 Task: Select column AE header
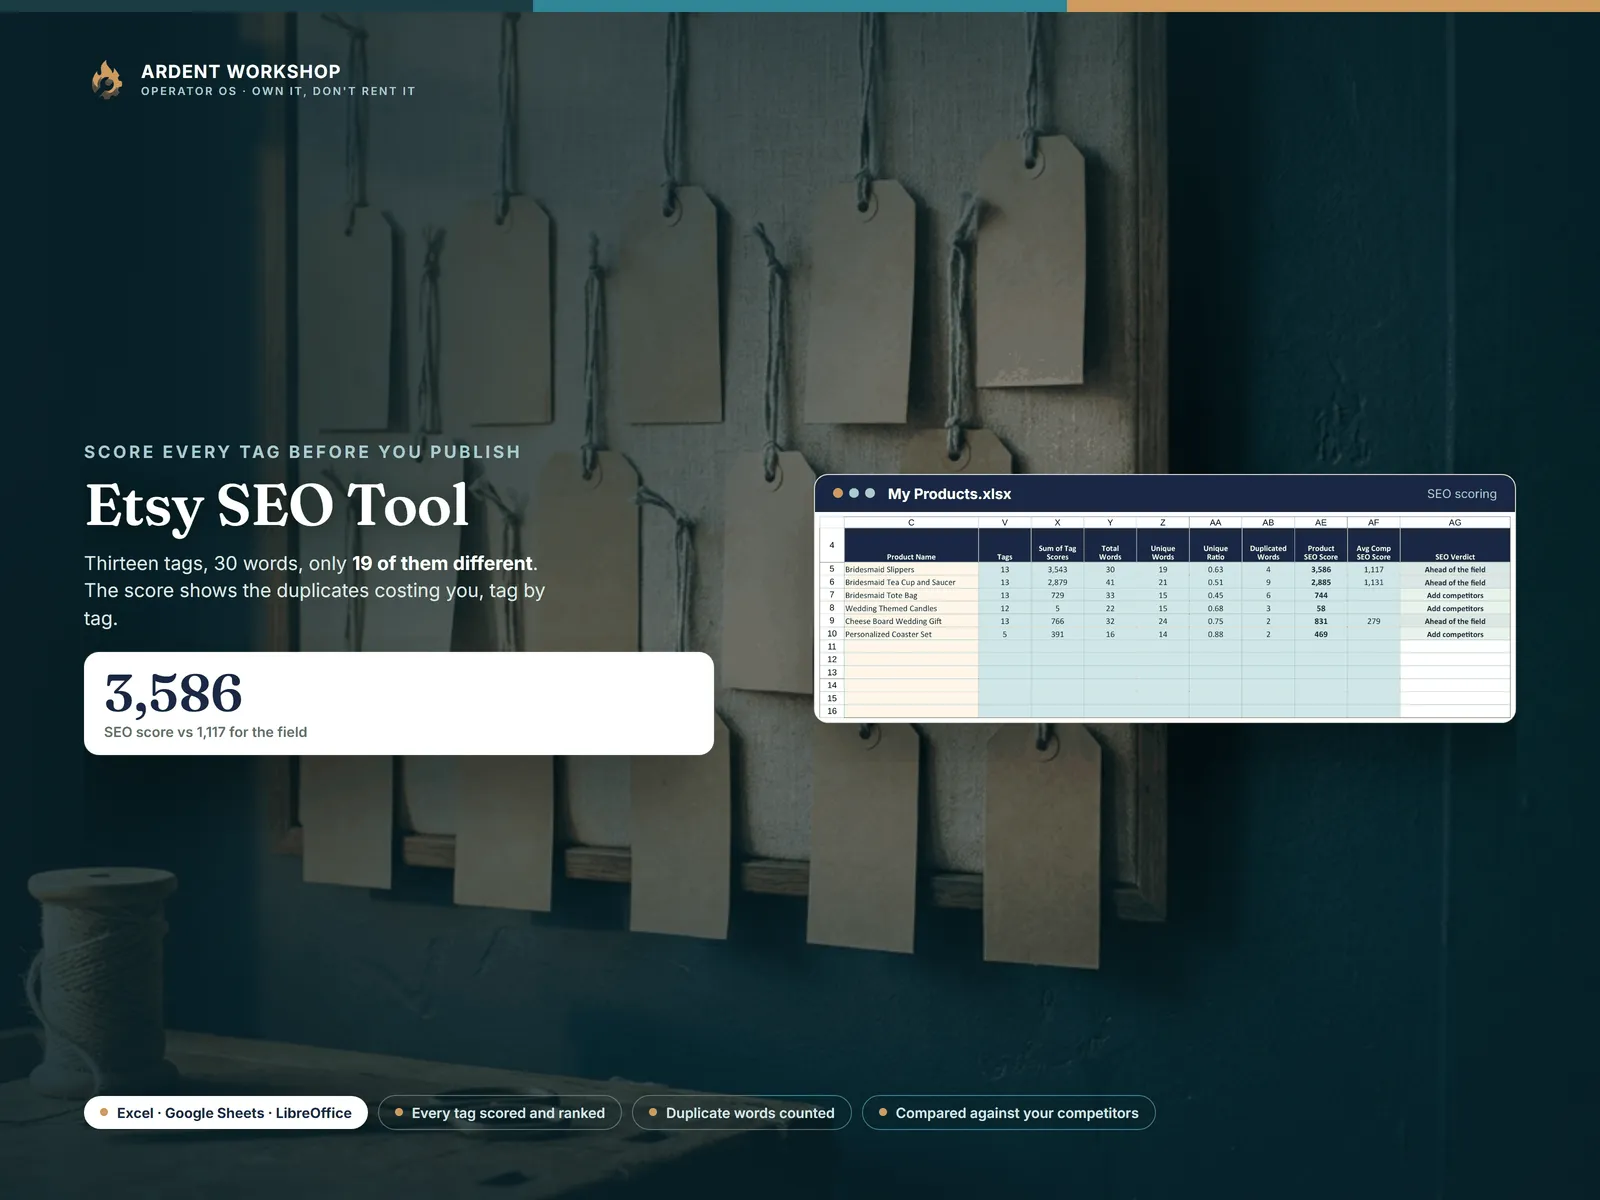pyautogui.click(x=1321, y=523)
